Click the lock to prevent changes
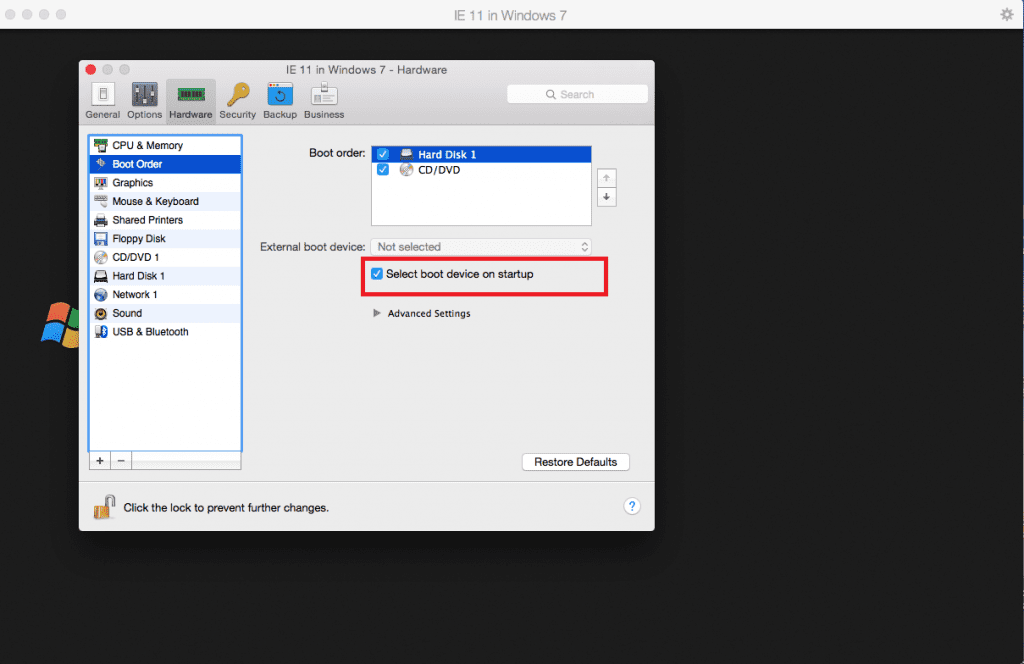1024x664 pixels. (104, 506)
